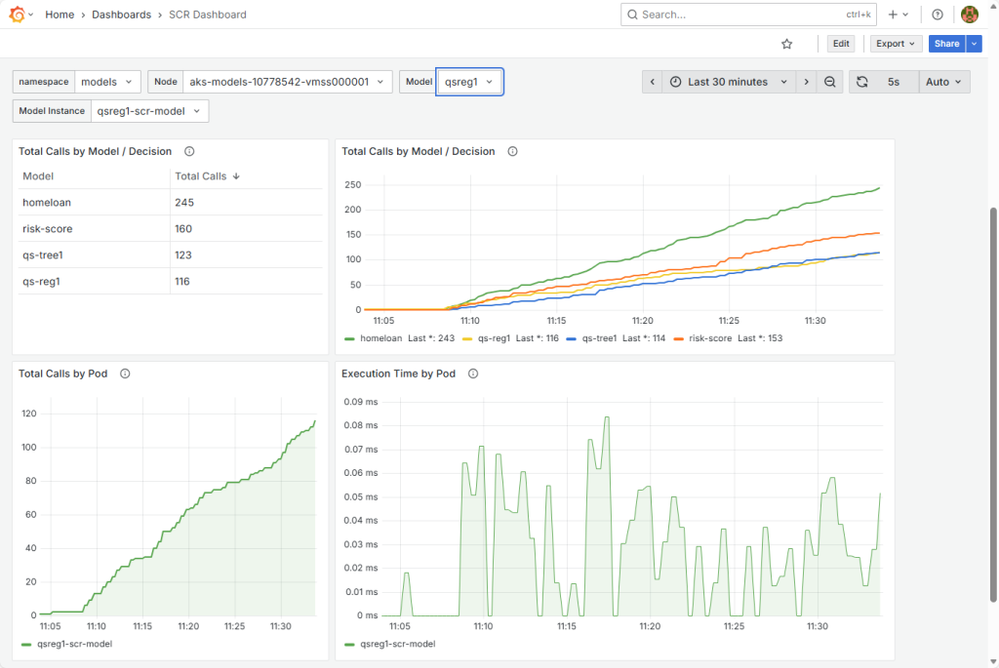Viewport: 999px width, 668px height.
Task: Open the namespace models dropdown
Action: tap(107, 82)
